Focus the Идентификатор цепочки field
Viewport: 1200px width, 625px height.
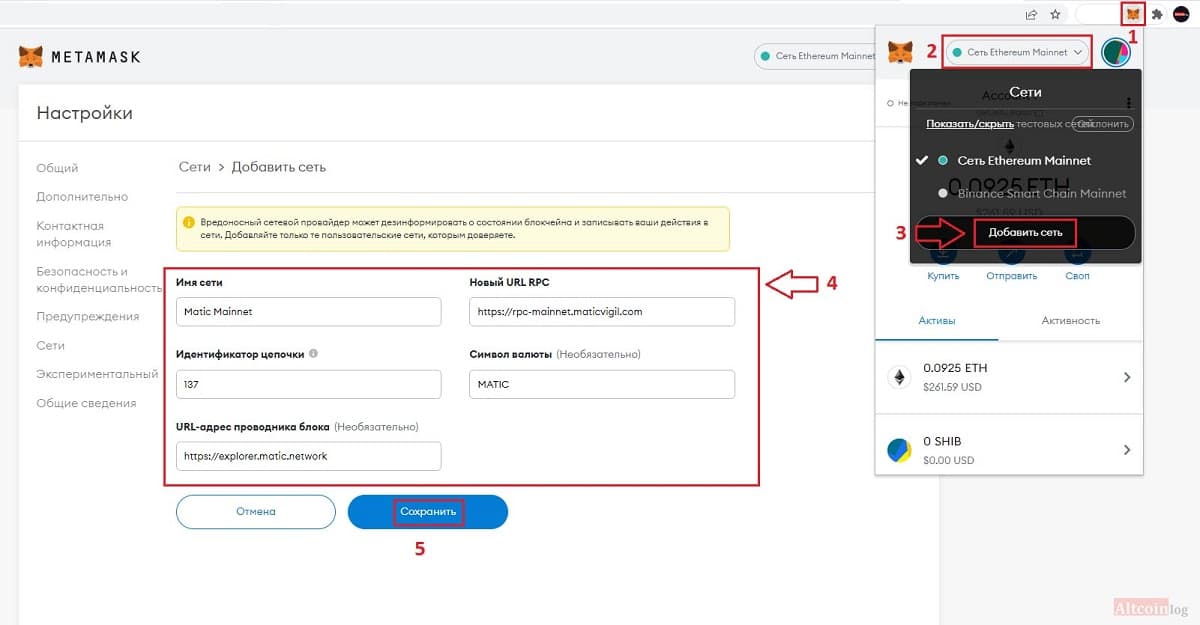coord(308,384)
